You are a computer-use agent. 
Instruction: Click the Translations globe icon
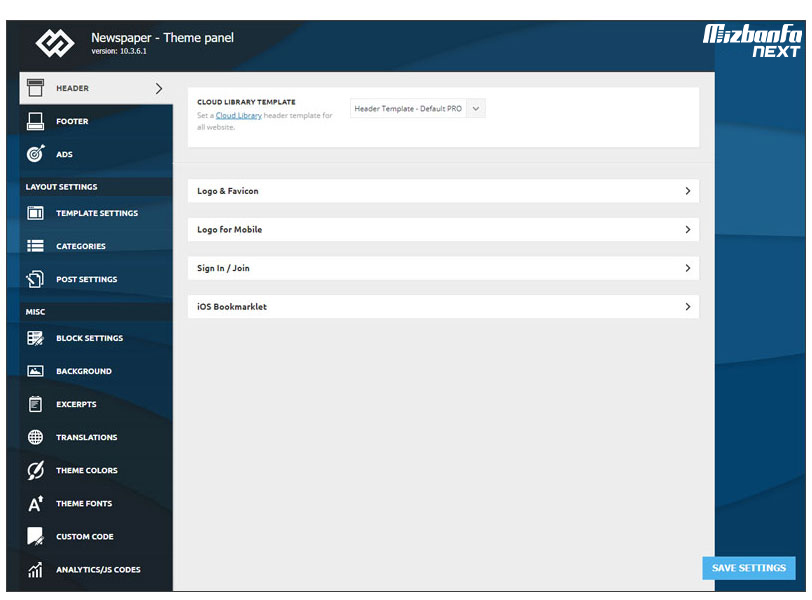click(x=35, y=437)
